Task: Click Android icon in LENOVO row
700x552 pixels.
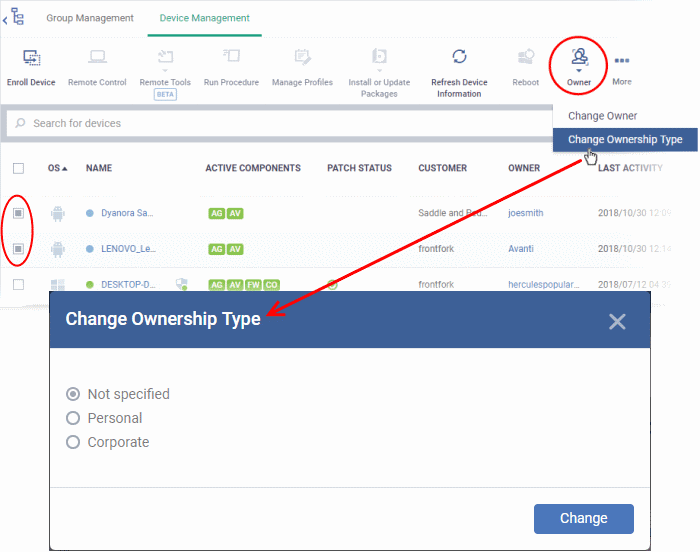Action: 58,249
